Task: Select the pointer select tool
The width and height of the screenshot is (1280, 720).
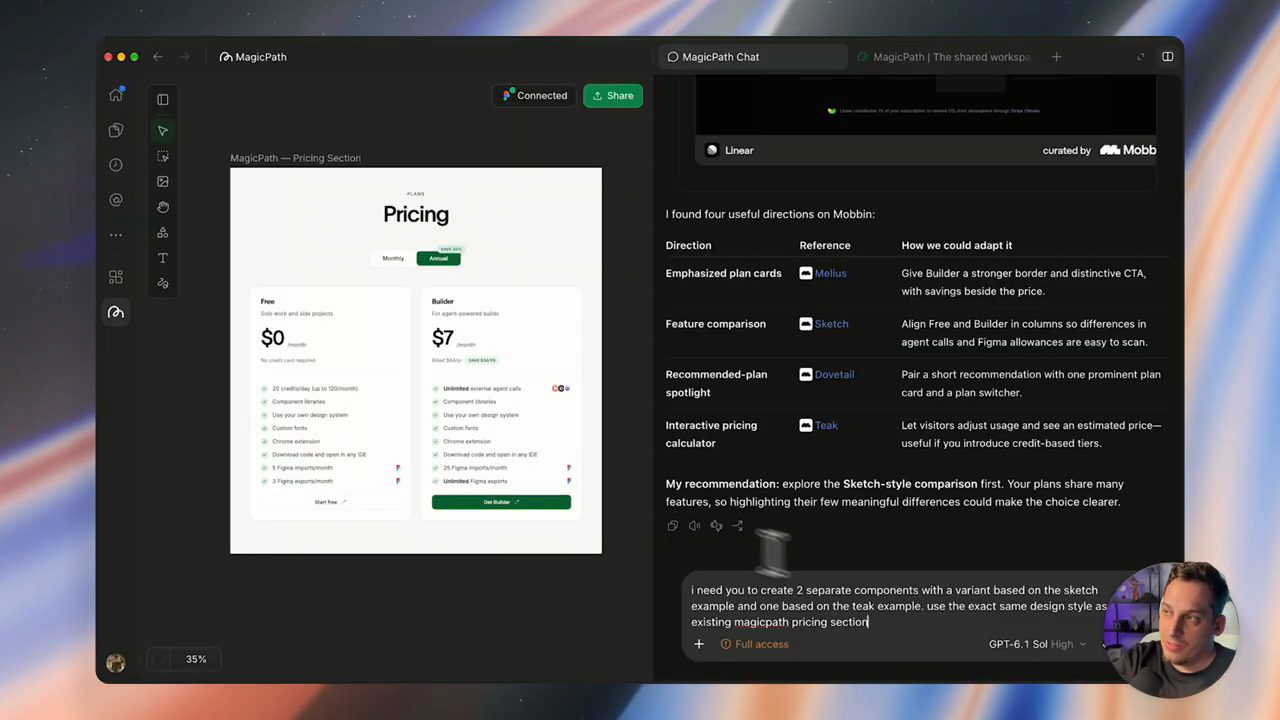Action: pos(163,131)
